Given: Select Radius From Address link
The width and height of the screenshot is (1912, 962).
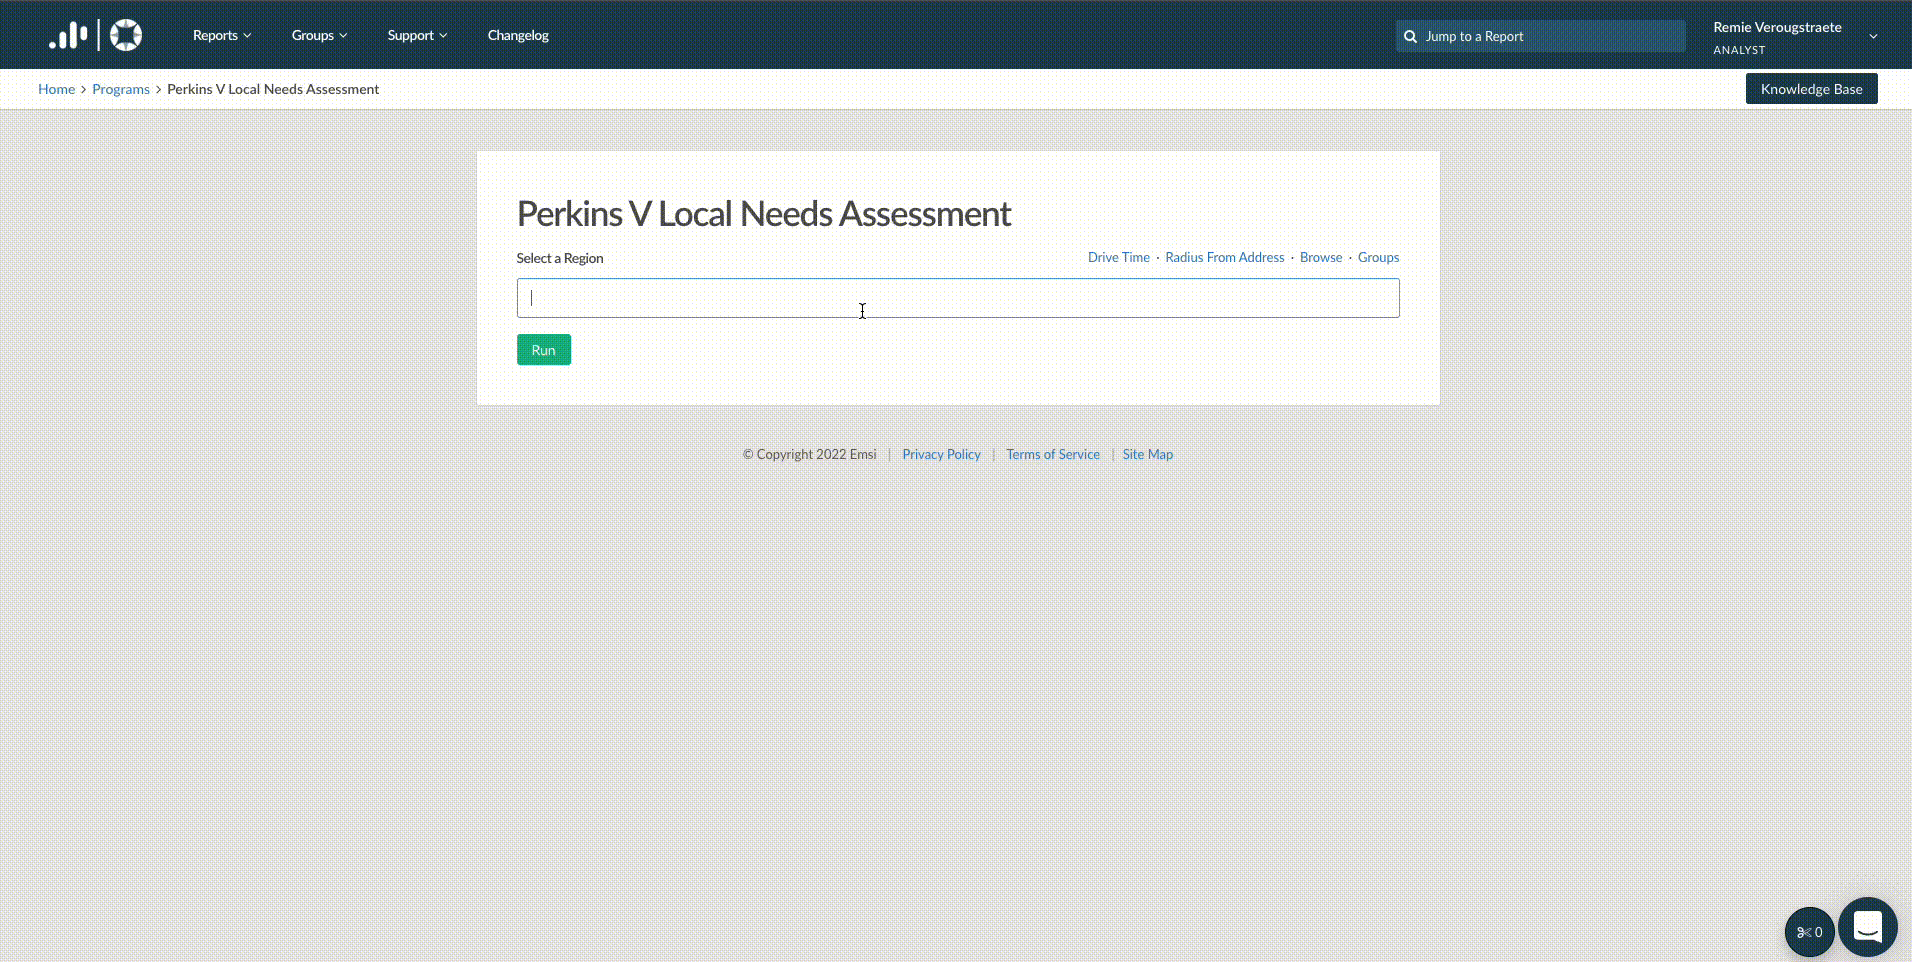Looking at the screenshot, I should [x=1224, y=258].
